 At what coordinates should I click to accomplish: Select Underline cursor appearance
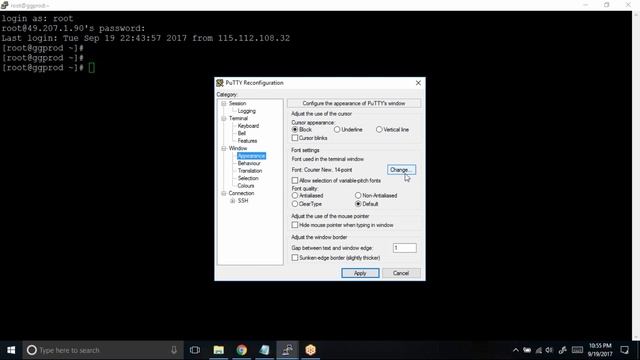(337, 129)
